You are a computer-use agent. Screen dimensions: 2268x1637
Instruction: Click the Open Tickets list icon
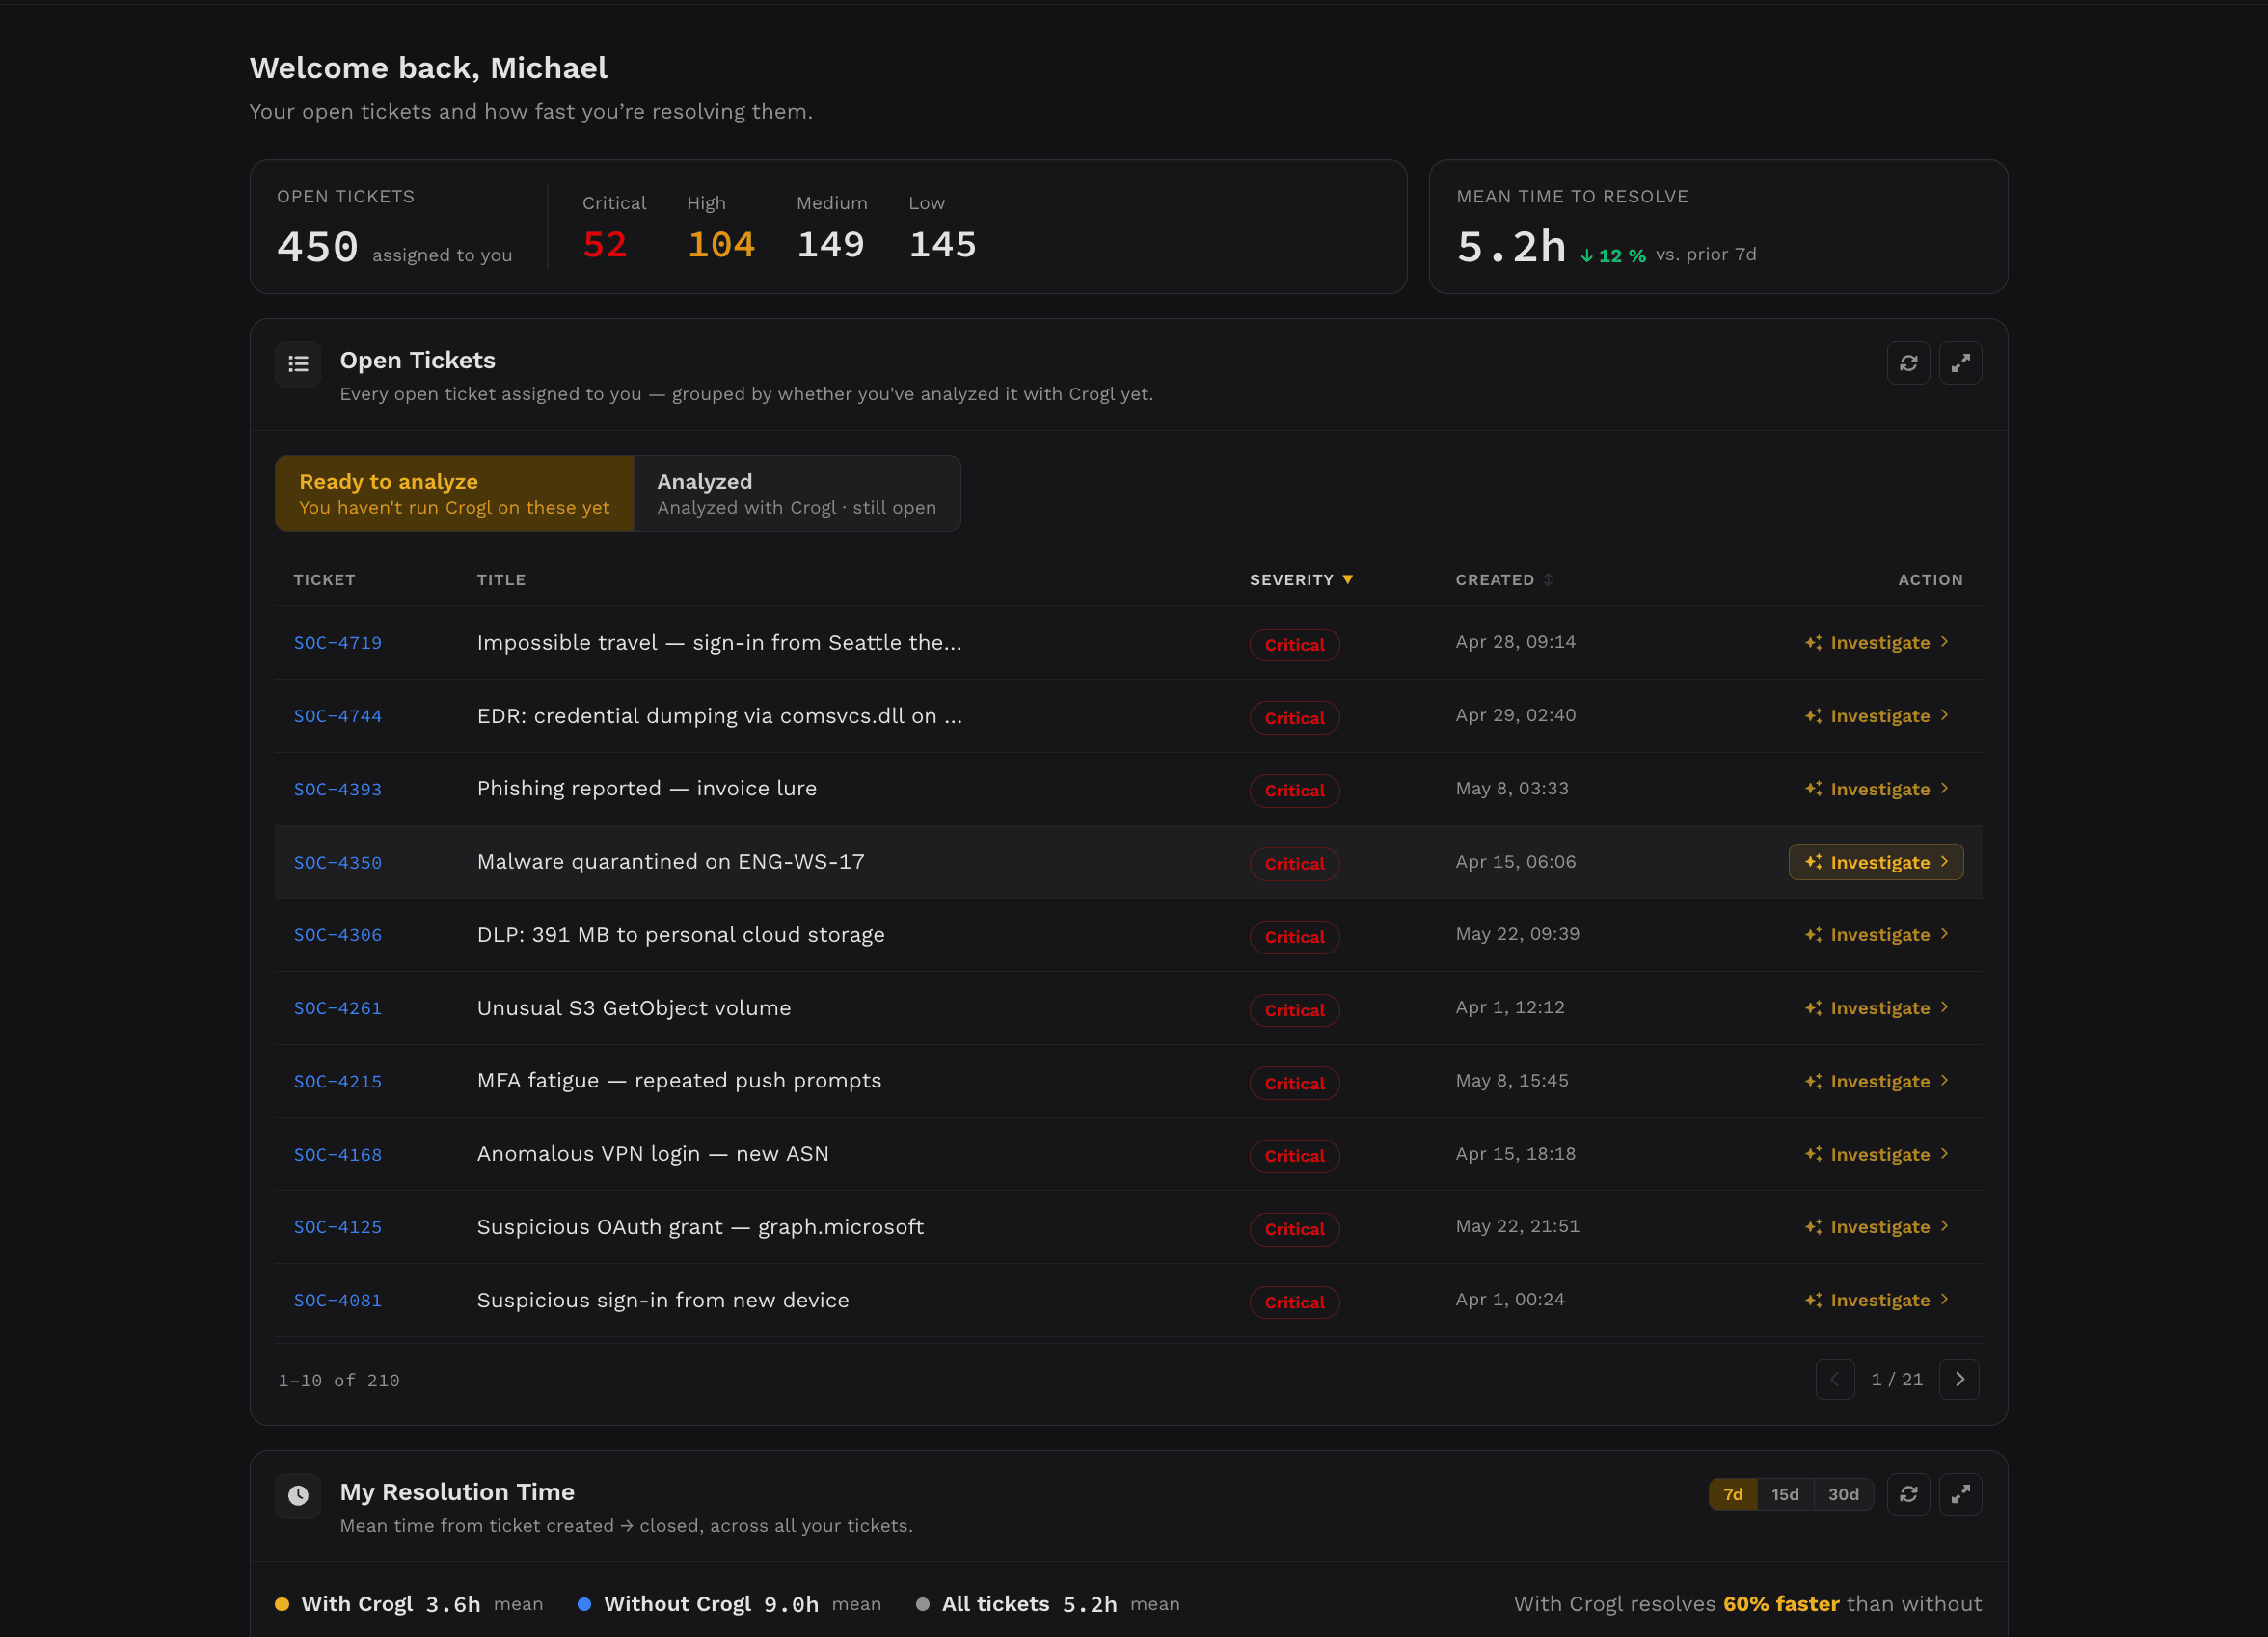click(298, 364)
